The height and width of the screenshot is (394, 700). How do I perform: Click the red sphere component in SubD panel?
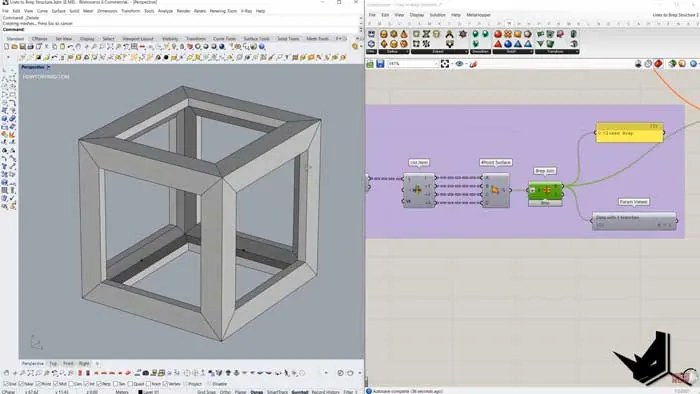(498, 34)
